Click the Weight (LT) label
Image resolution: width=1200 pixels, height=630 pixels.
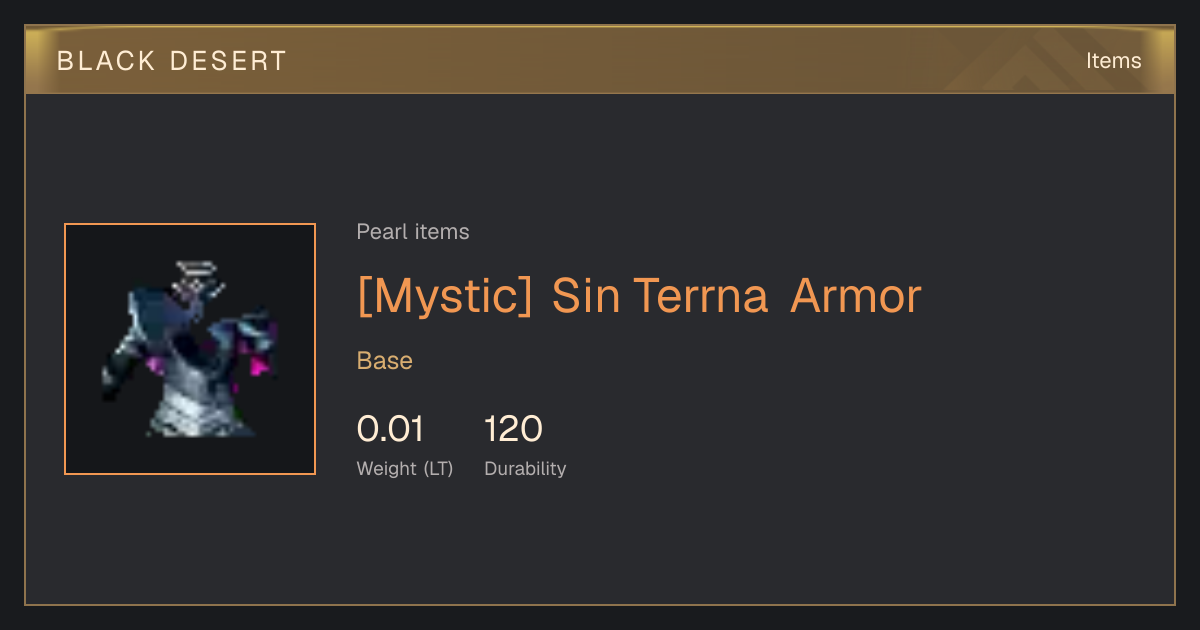[405, 468]
